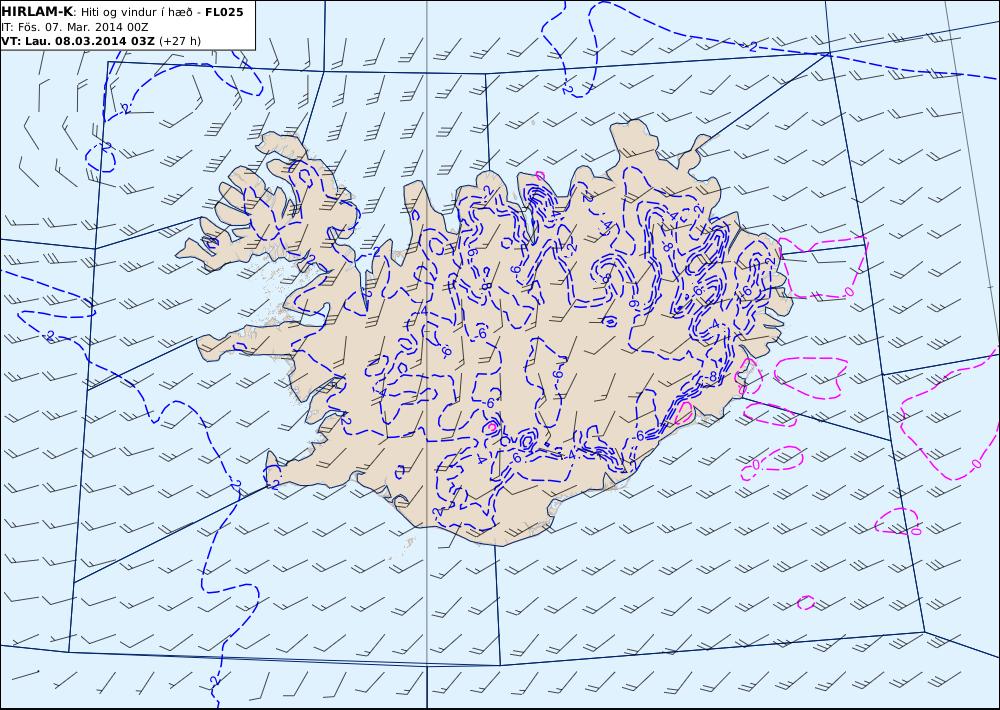Select the 'IT: Fös. 07. Mar. 2014 00Z' line
The image size is (1000, 710).
75,27
